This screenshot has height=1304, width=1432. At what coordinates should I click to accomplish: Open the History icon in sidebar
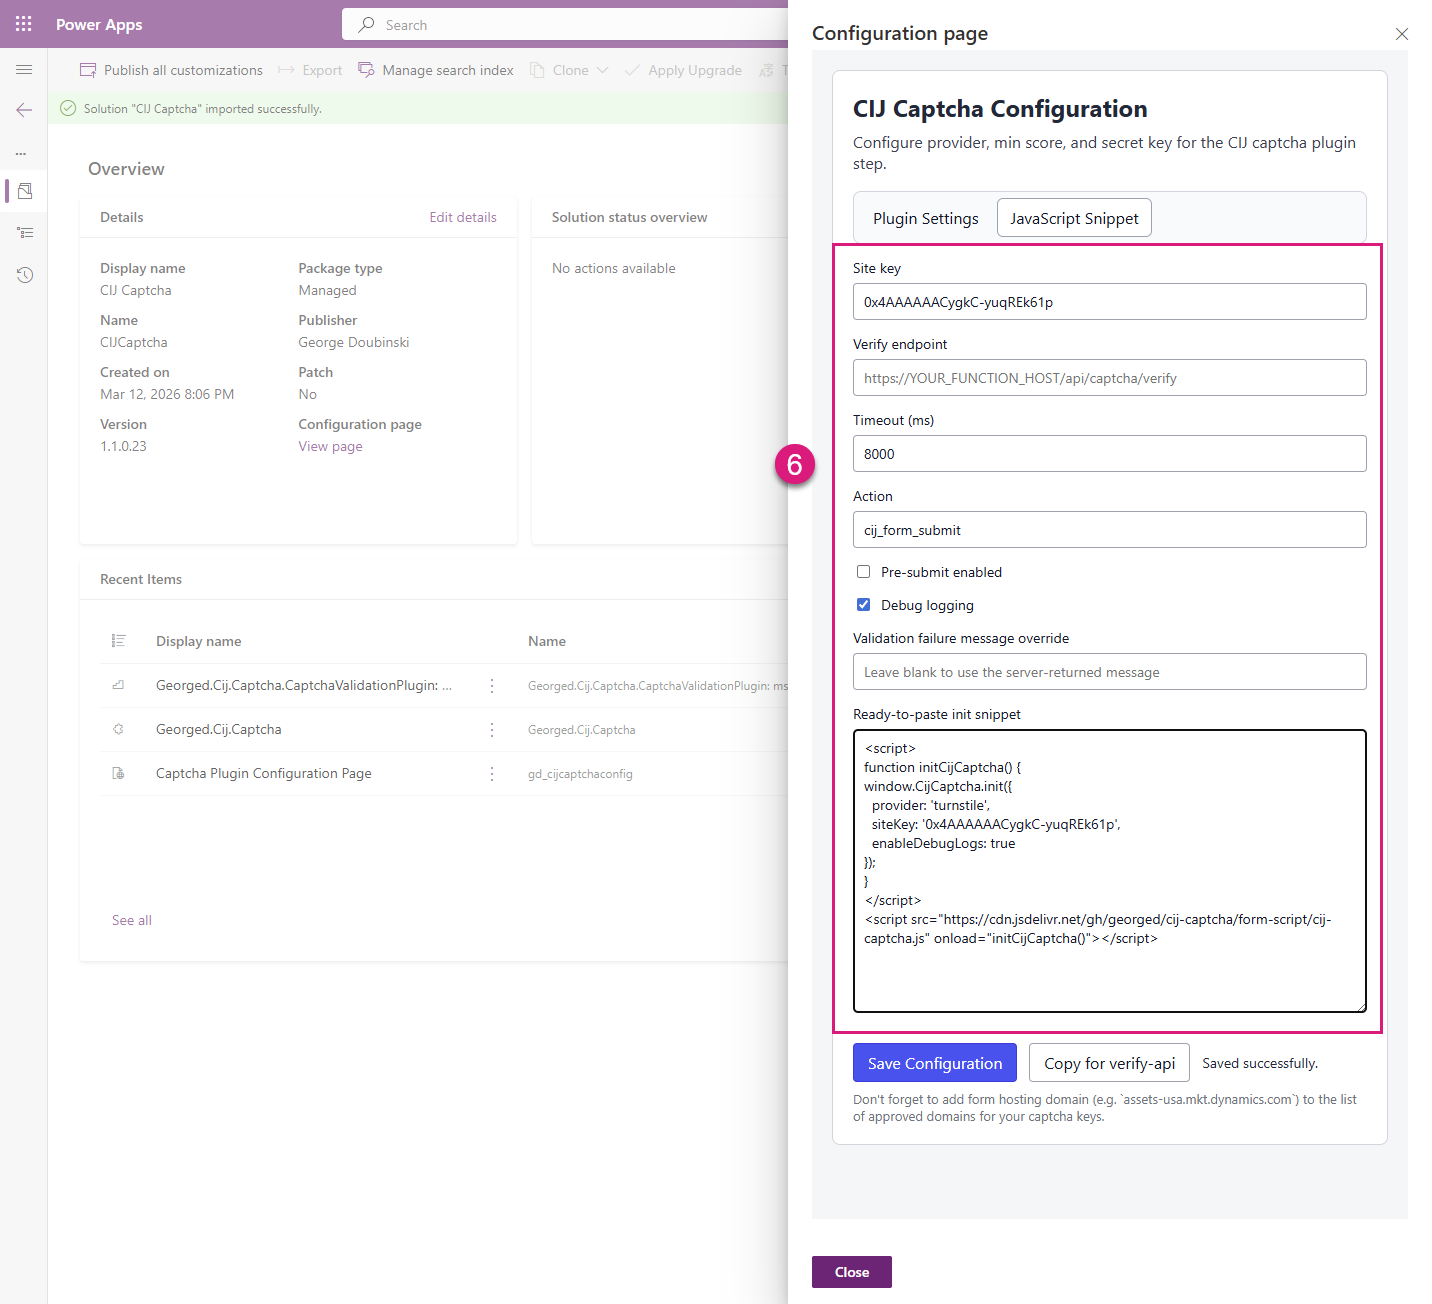coord(25,275)
